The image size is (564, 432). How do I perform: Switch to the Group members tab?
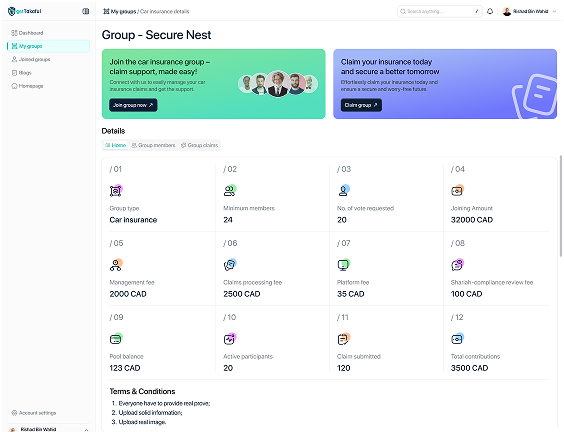tap(153, 145)
